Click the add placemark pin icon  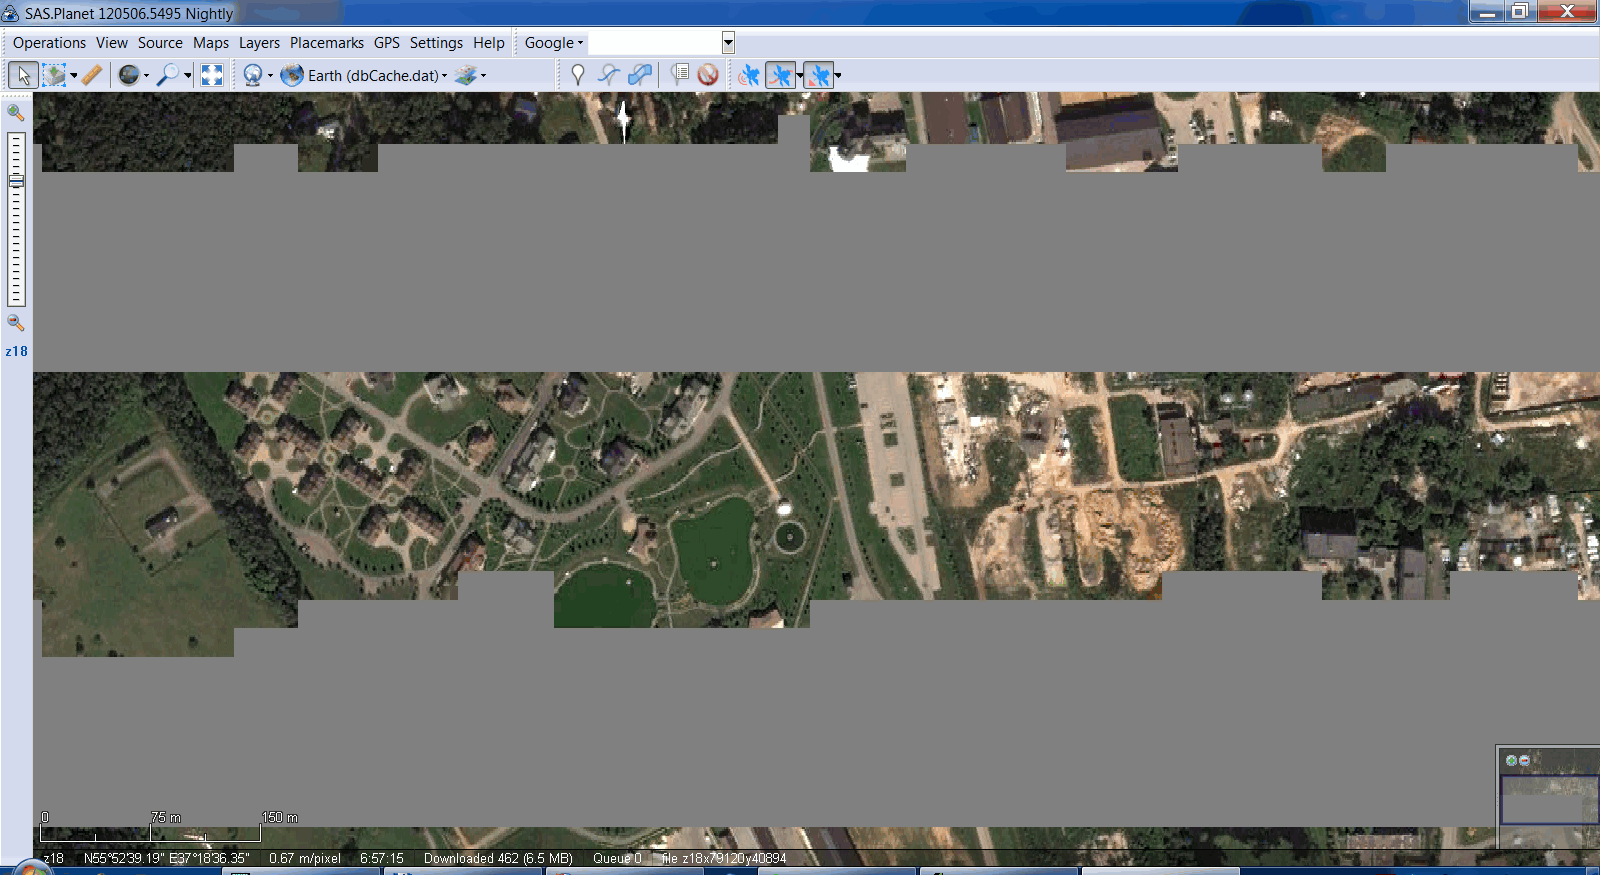click(x=577, y=75)
